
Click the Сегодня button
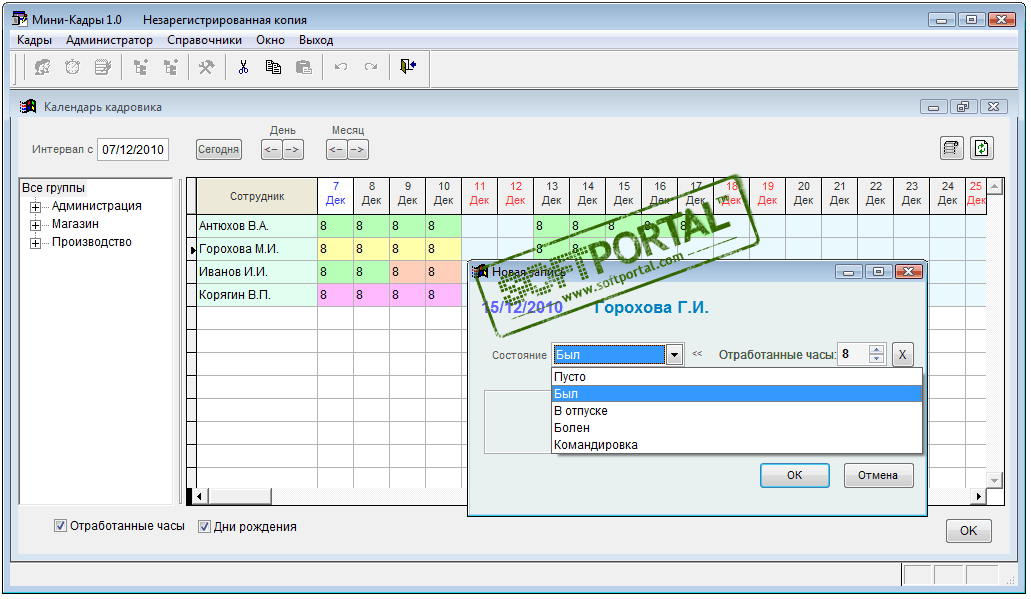pyautogui.click(x=218, y=149)
